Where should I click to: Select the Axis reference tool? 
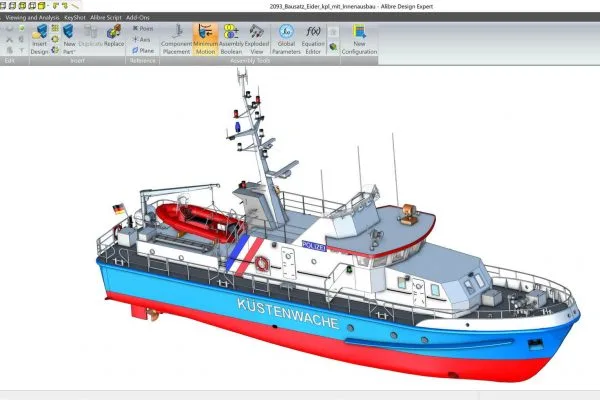point(142,39)
